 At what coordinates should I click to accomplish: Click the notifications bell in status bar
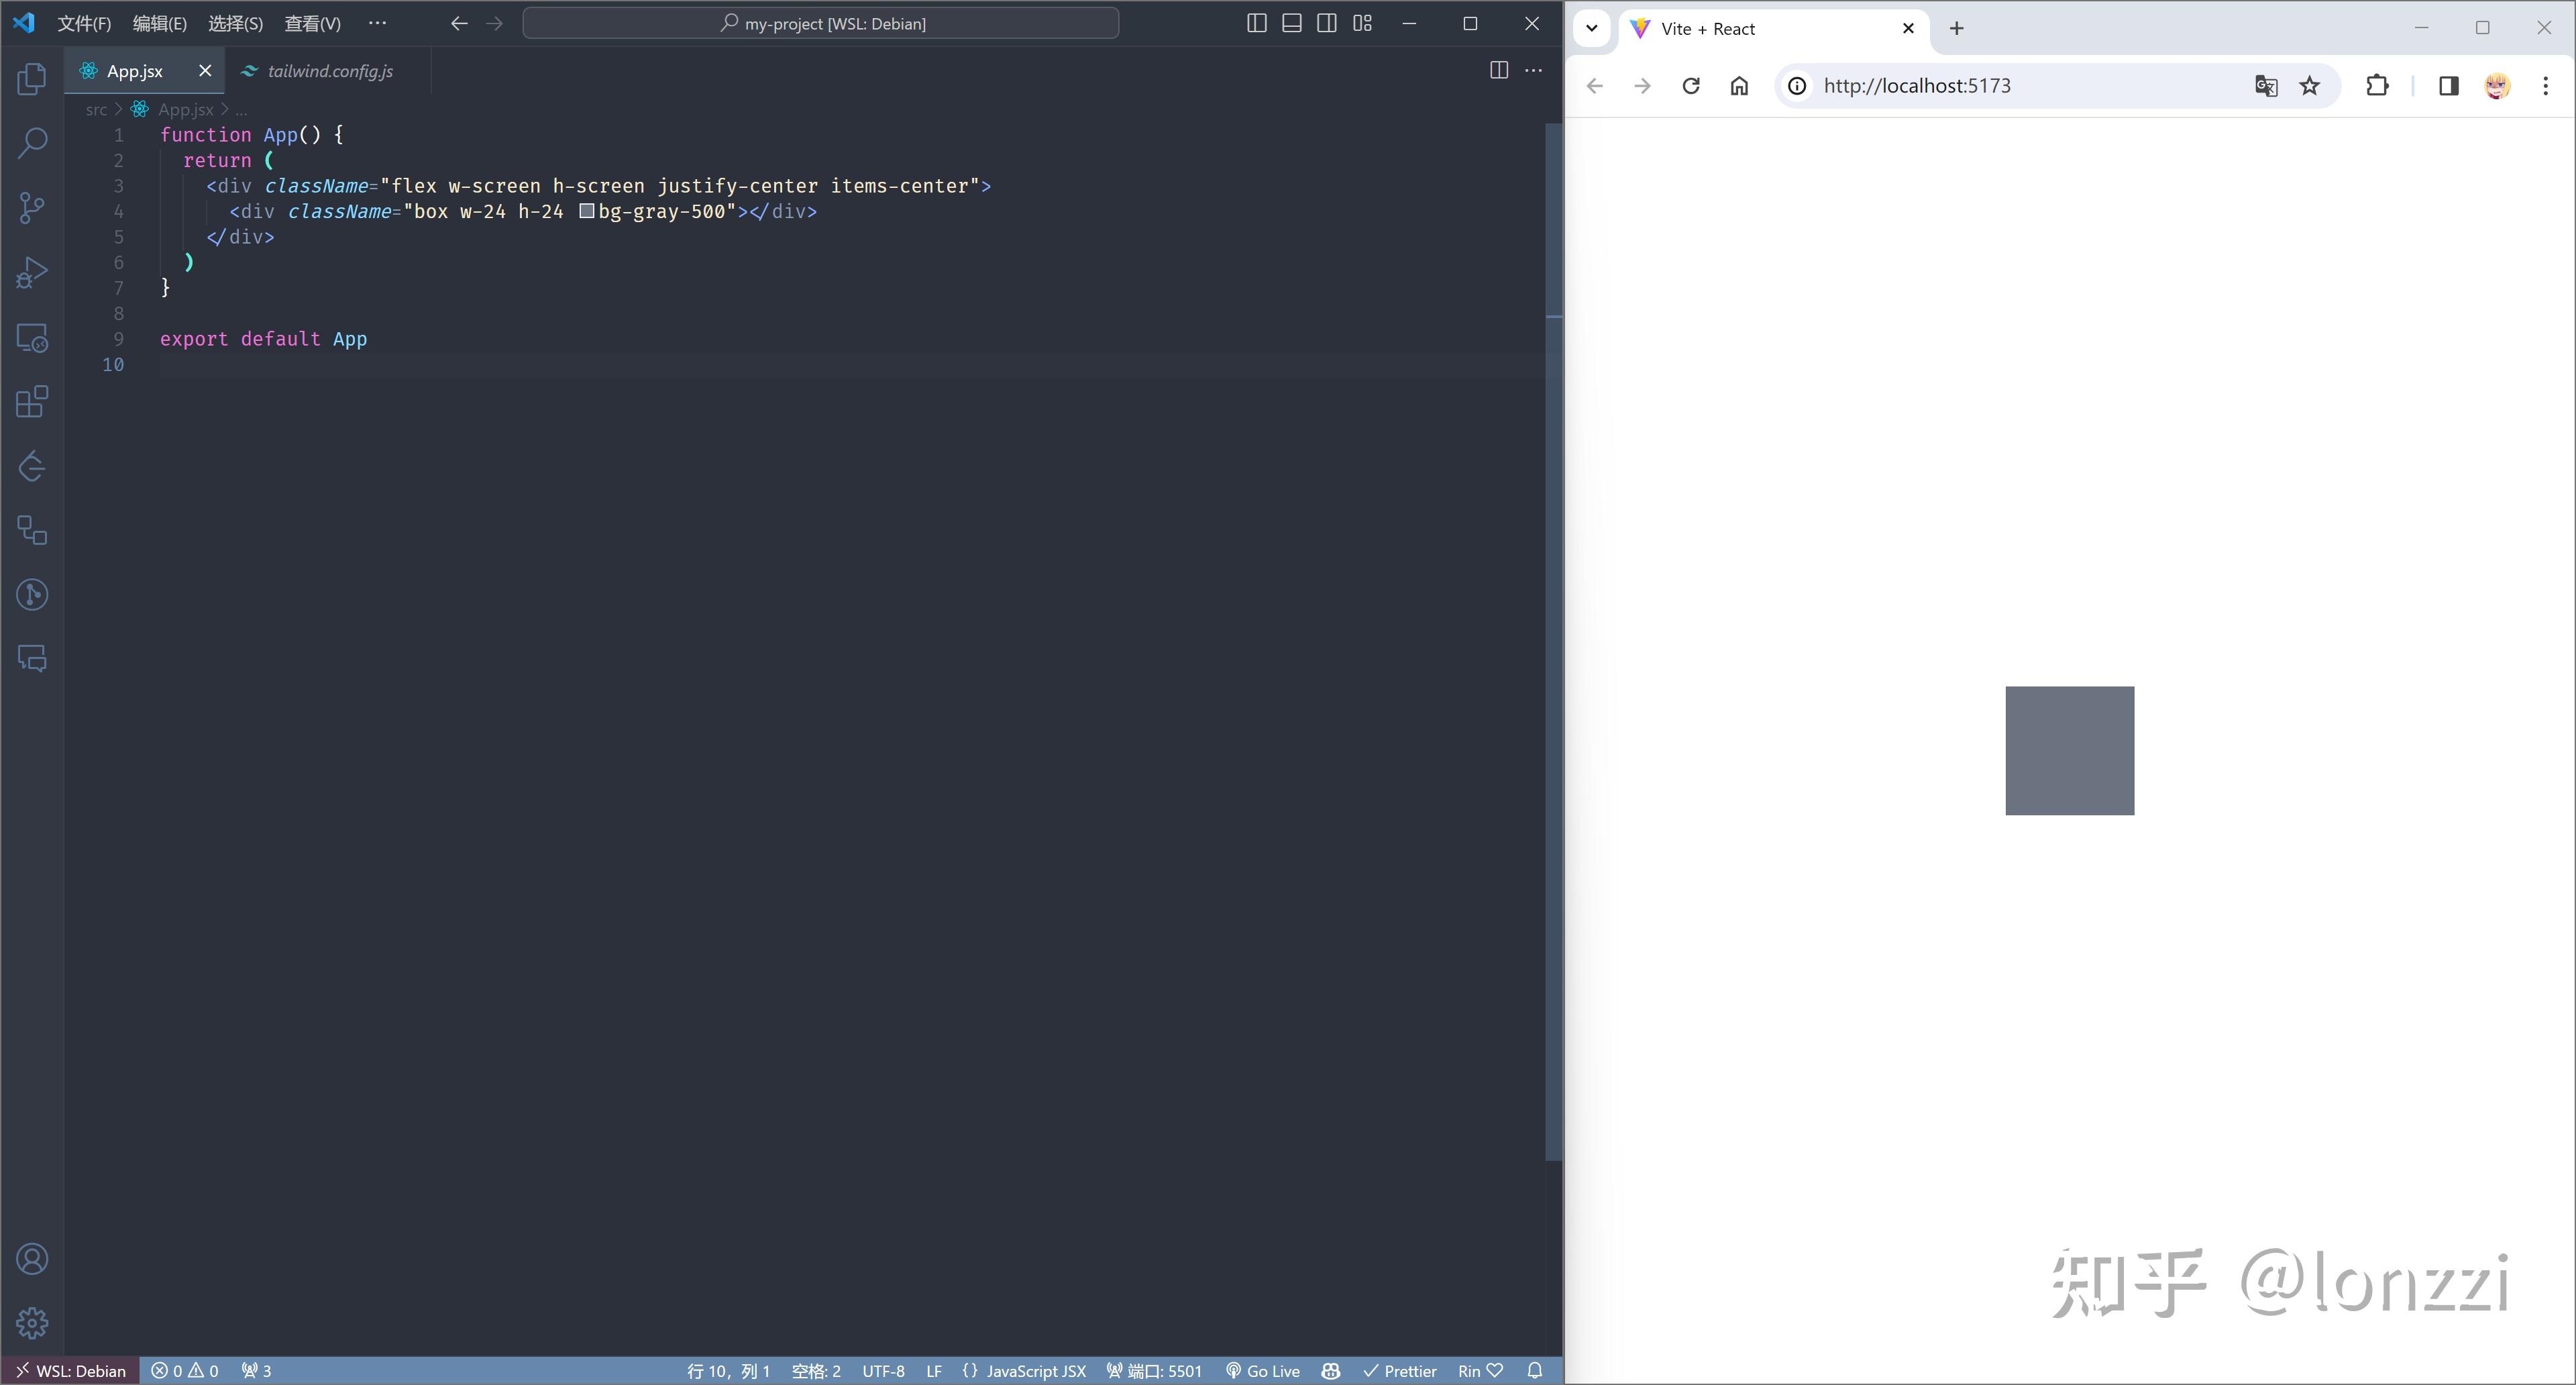pos(1535,1371)
